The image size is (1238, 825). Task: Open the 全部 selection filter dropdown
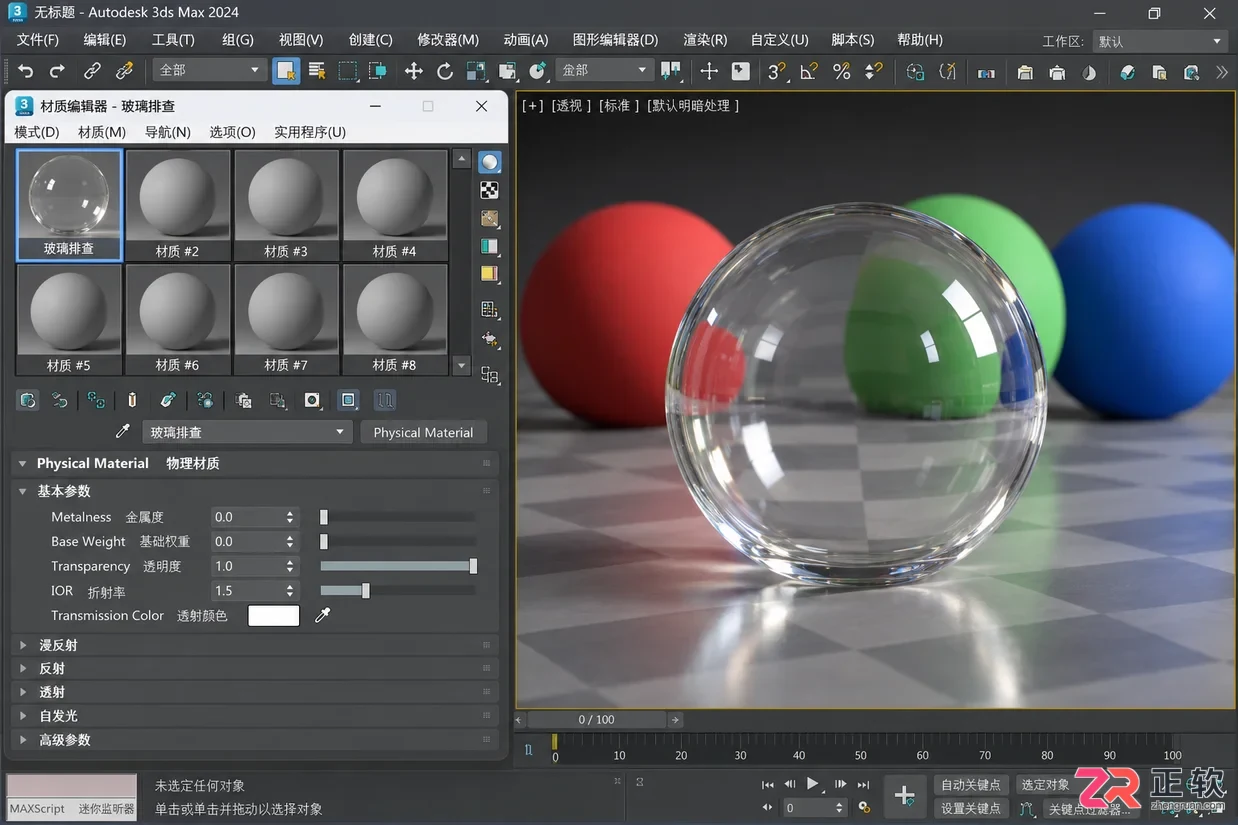point(208,70)
